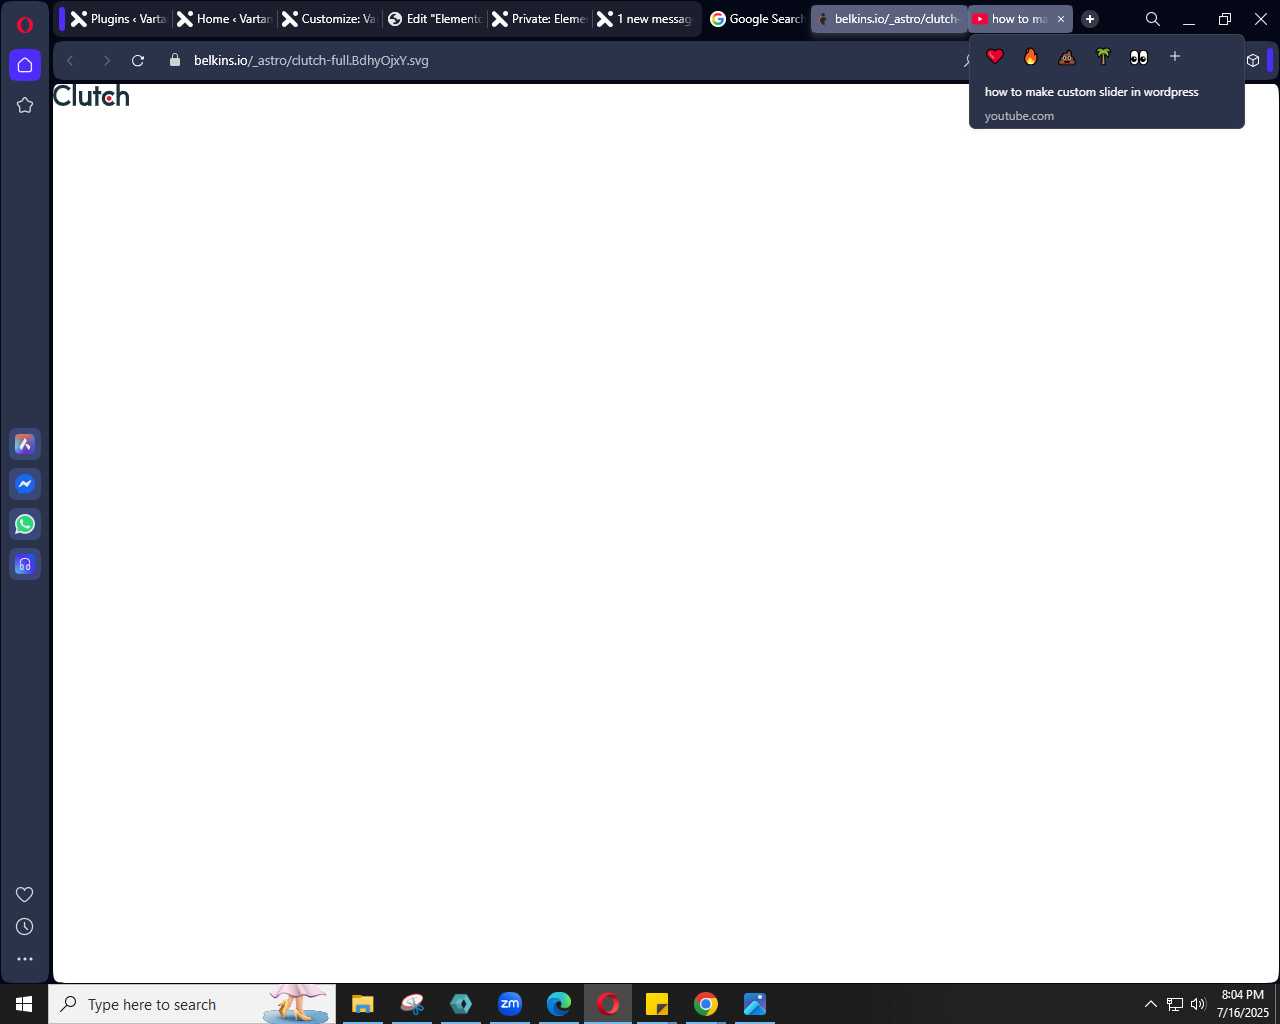Open the network tray icon
The image size is (1280, 1024).
1175,1004
